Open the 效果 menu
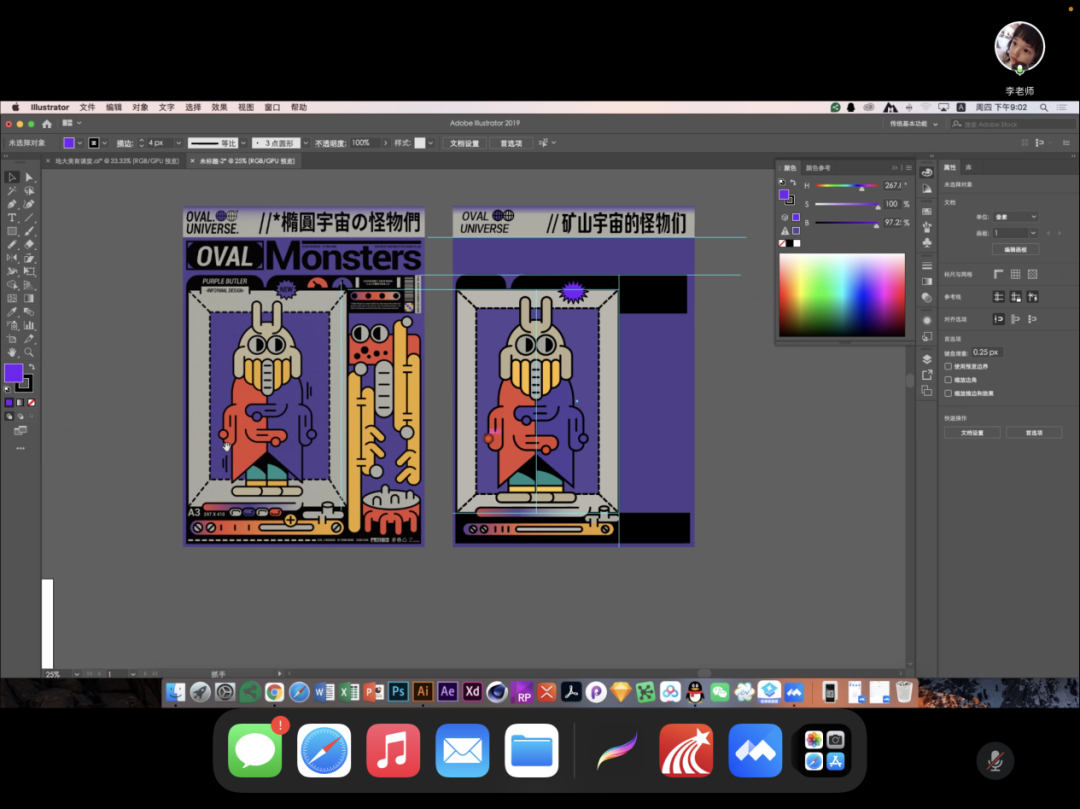This screenshot has height=809, width=1080. click(219, 107)
